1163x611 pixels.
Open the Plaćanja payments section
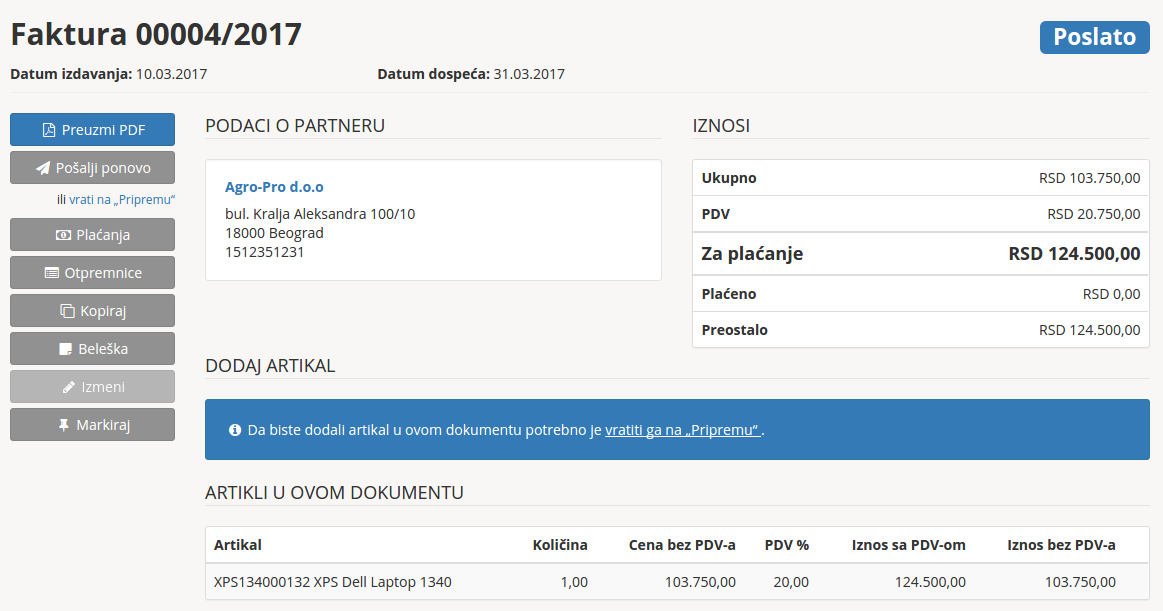92,235
